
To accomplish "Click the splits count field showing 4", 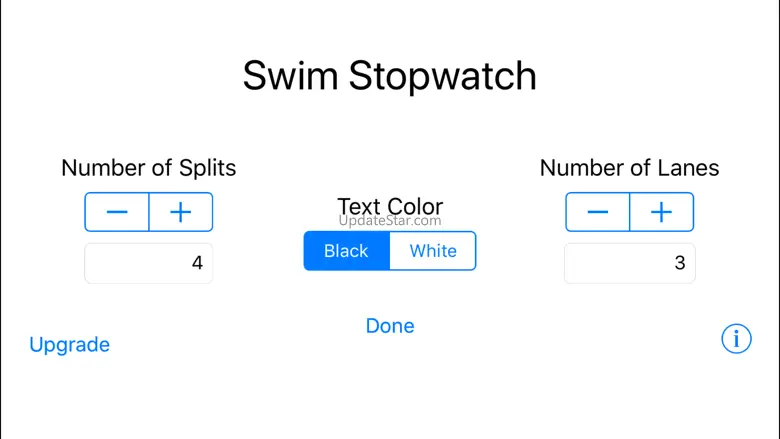I will (x=149, y=264).
